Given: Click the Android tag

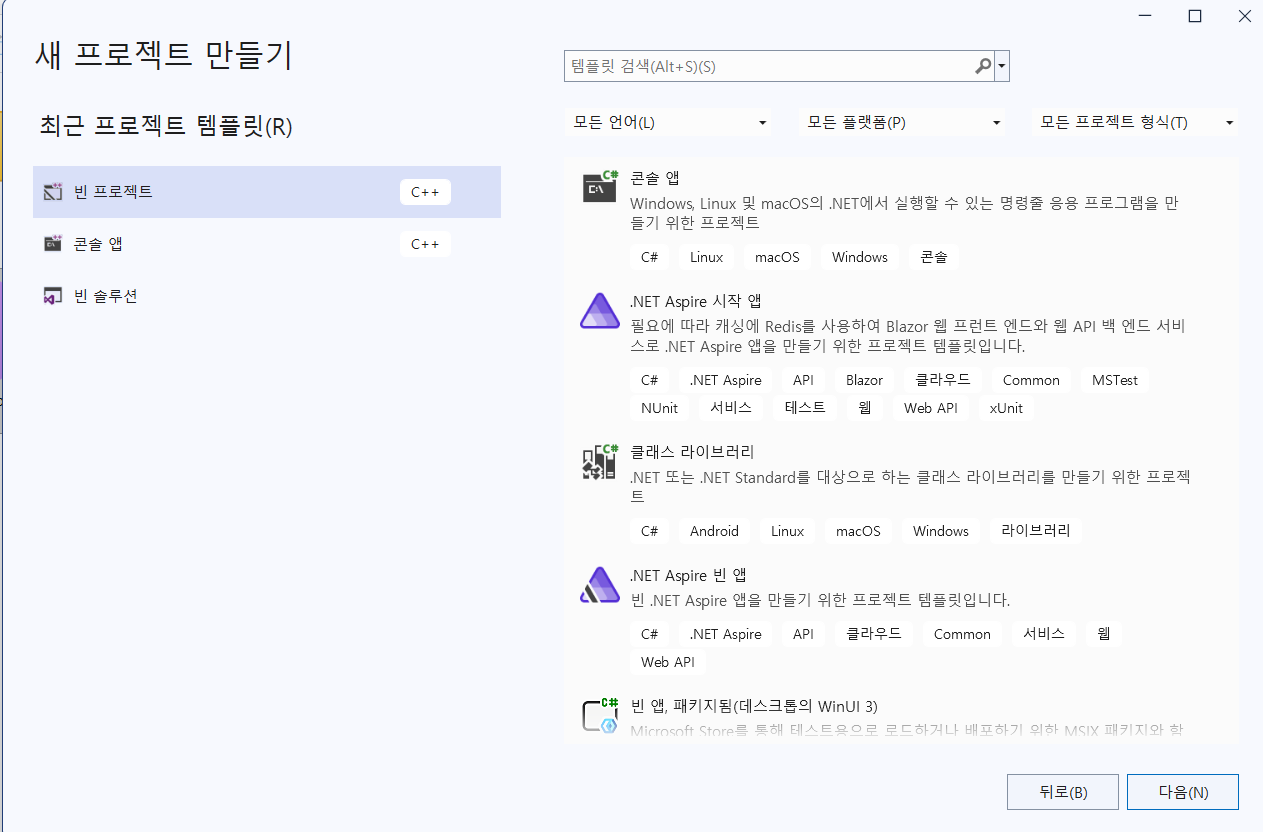Looking at the screenshot, I should (x=714, y=531).
